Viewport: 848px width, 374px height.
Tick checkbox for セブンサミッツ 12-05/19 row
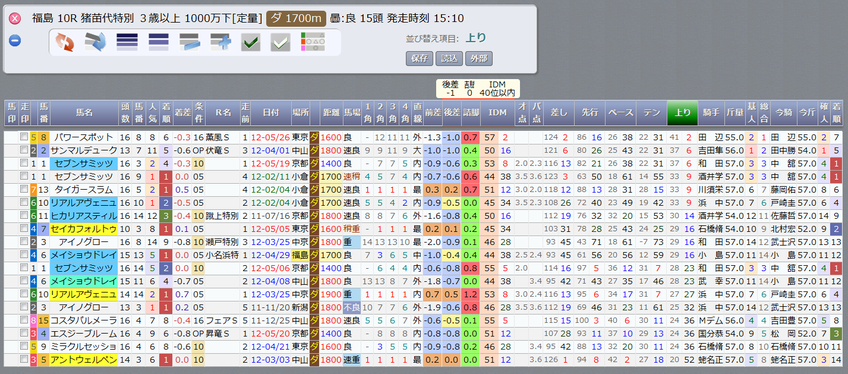(23, 164)
